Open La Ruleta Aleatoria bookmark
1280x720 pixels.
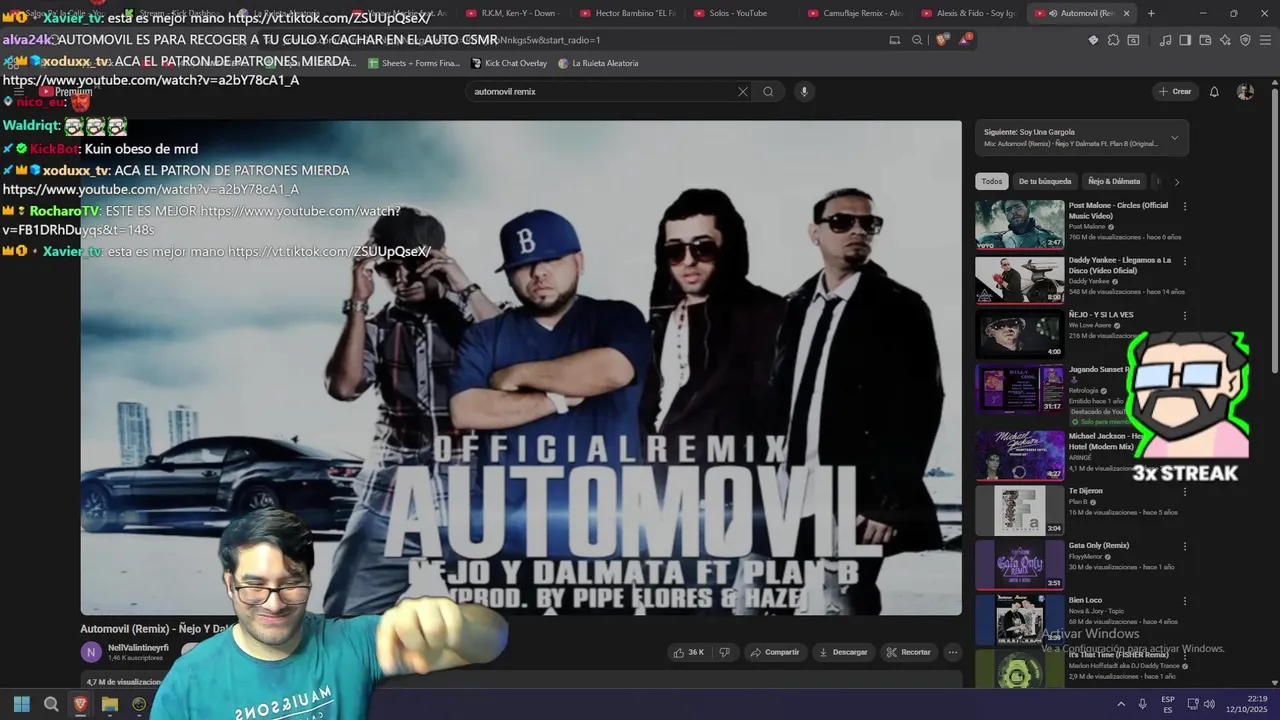pos(598,63)
